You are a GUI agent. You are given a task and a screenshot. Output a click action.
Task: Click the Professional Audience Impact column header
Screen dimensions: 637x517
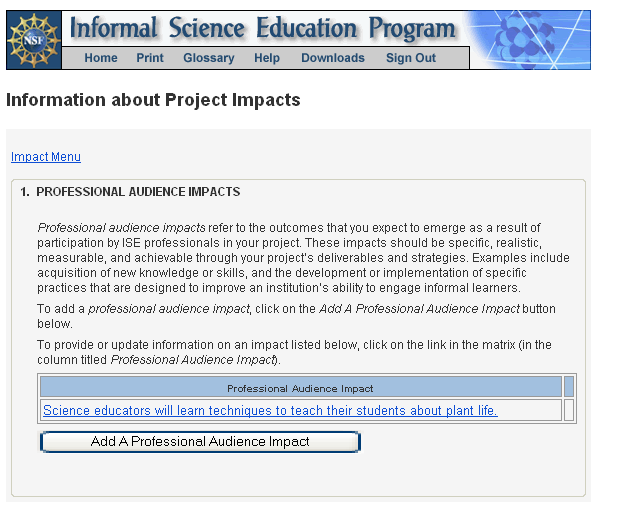300,388
